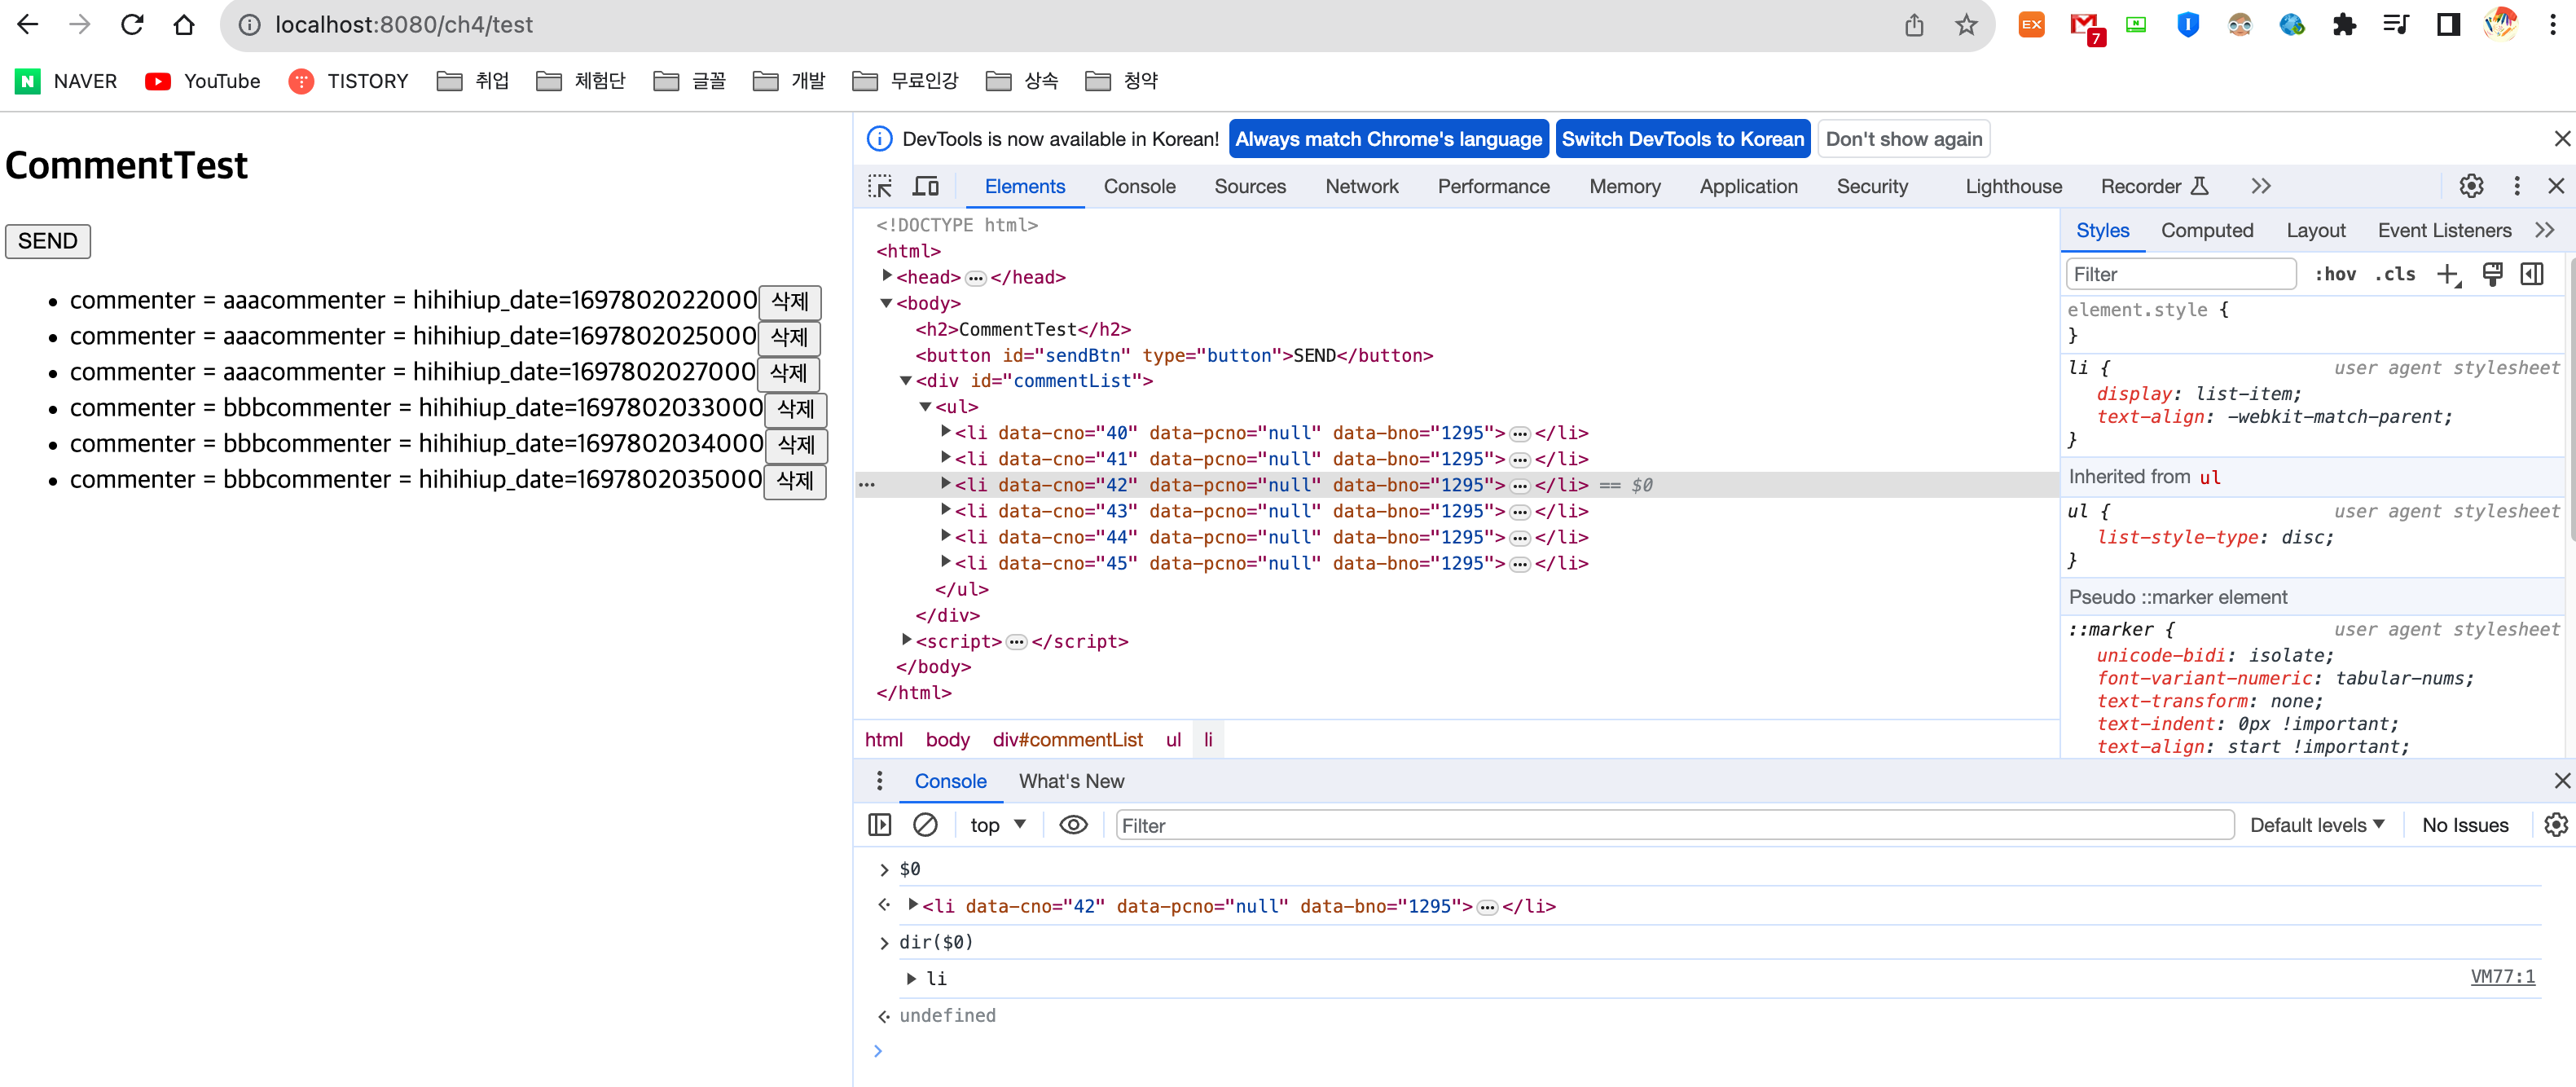
Task: Toggle the .cls element classes panel
Action: (x=2395, y=274)
